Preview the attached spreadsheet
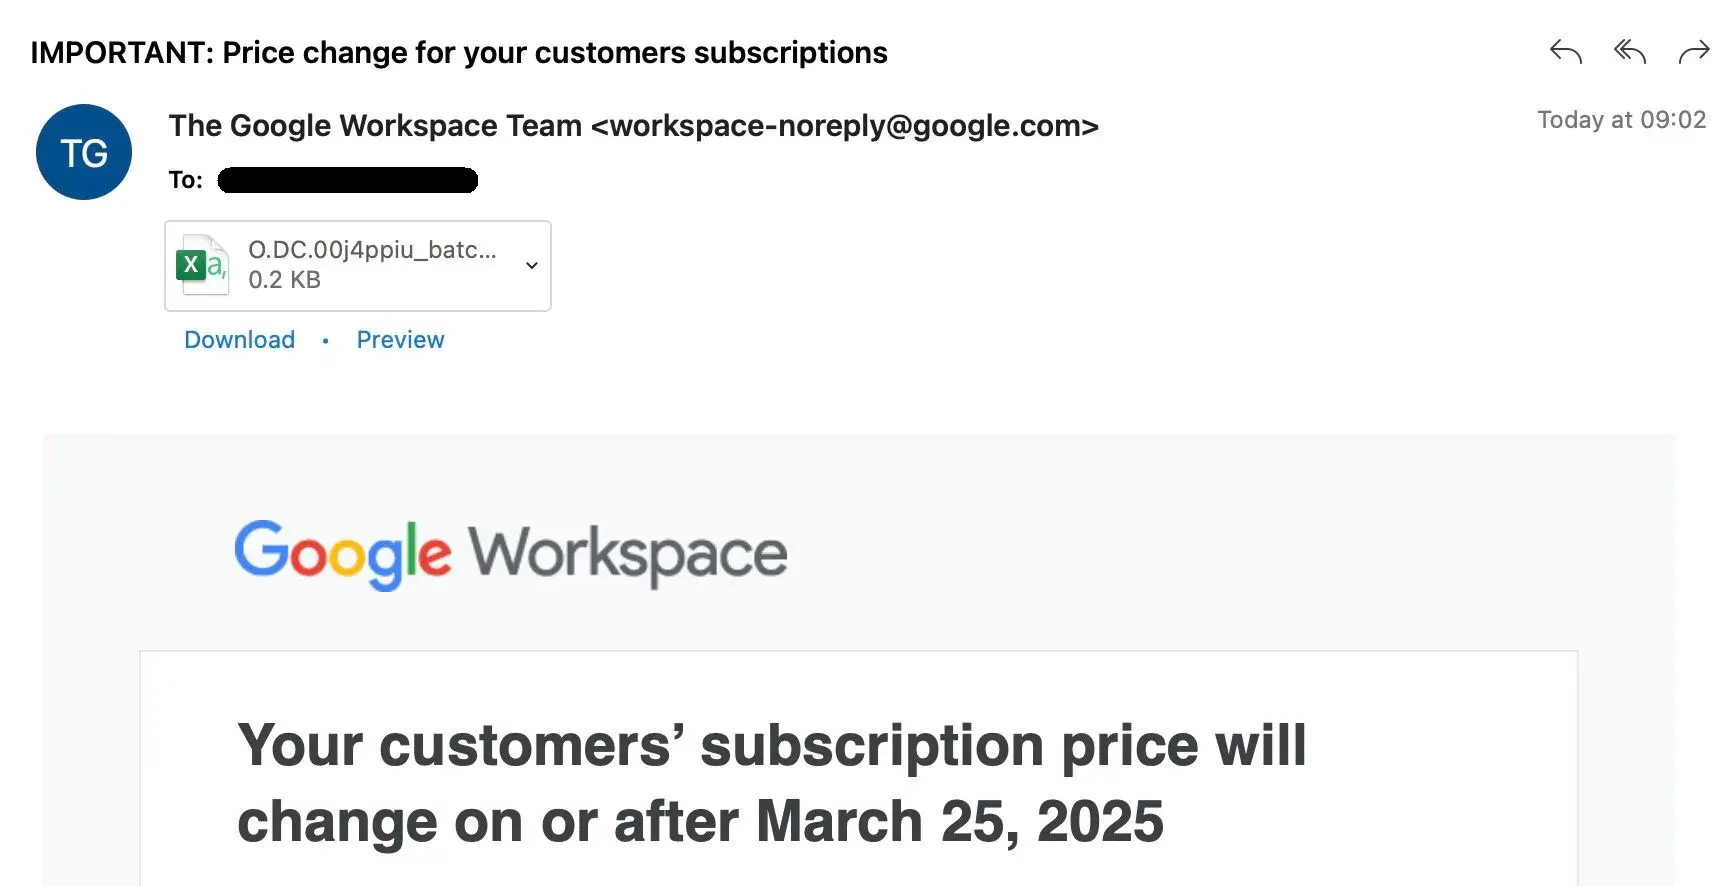The width and height of the screenshot is (1732, 886). coord(400,340)
